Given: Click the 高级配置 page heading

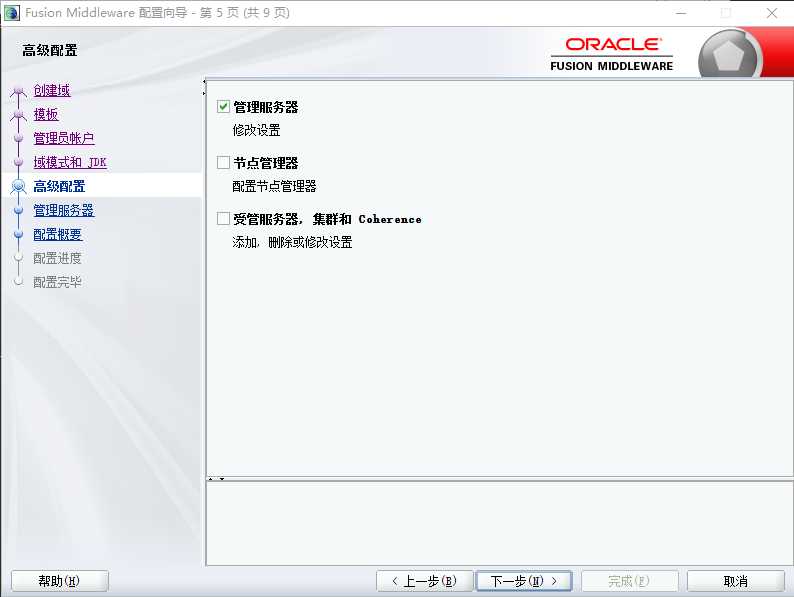Looking at the screenshot, I should (x=50, y=50).
